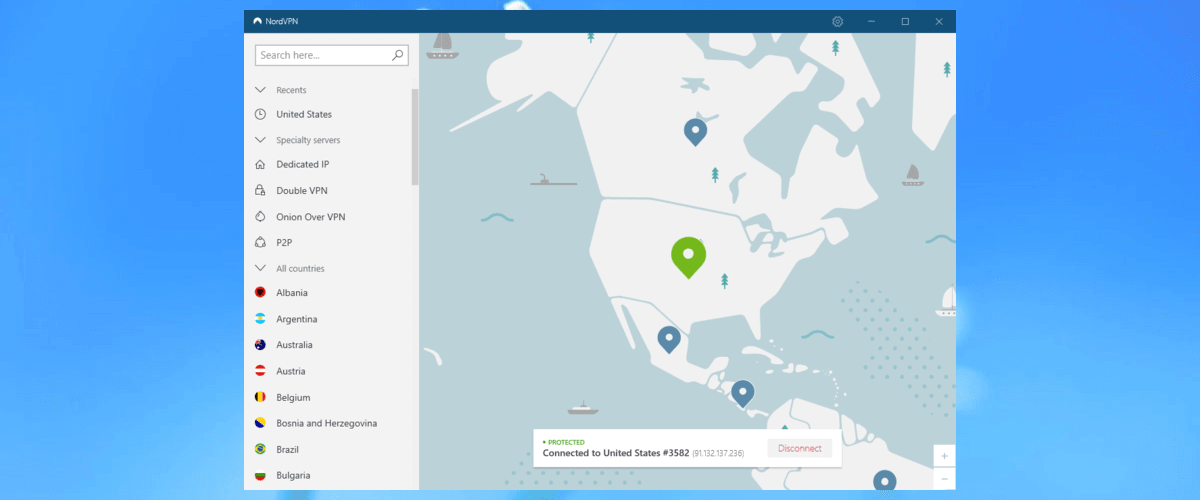Image resolution: width=1200 pixels, height=500 pixels.
Task: Click the search magnifier icon
Action: pyautogui.click(x=398, y=55)
